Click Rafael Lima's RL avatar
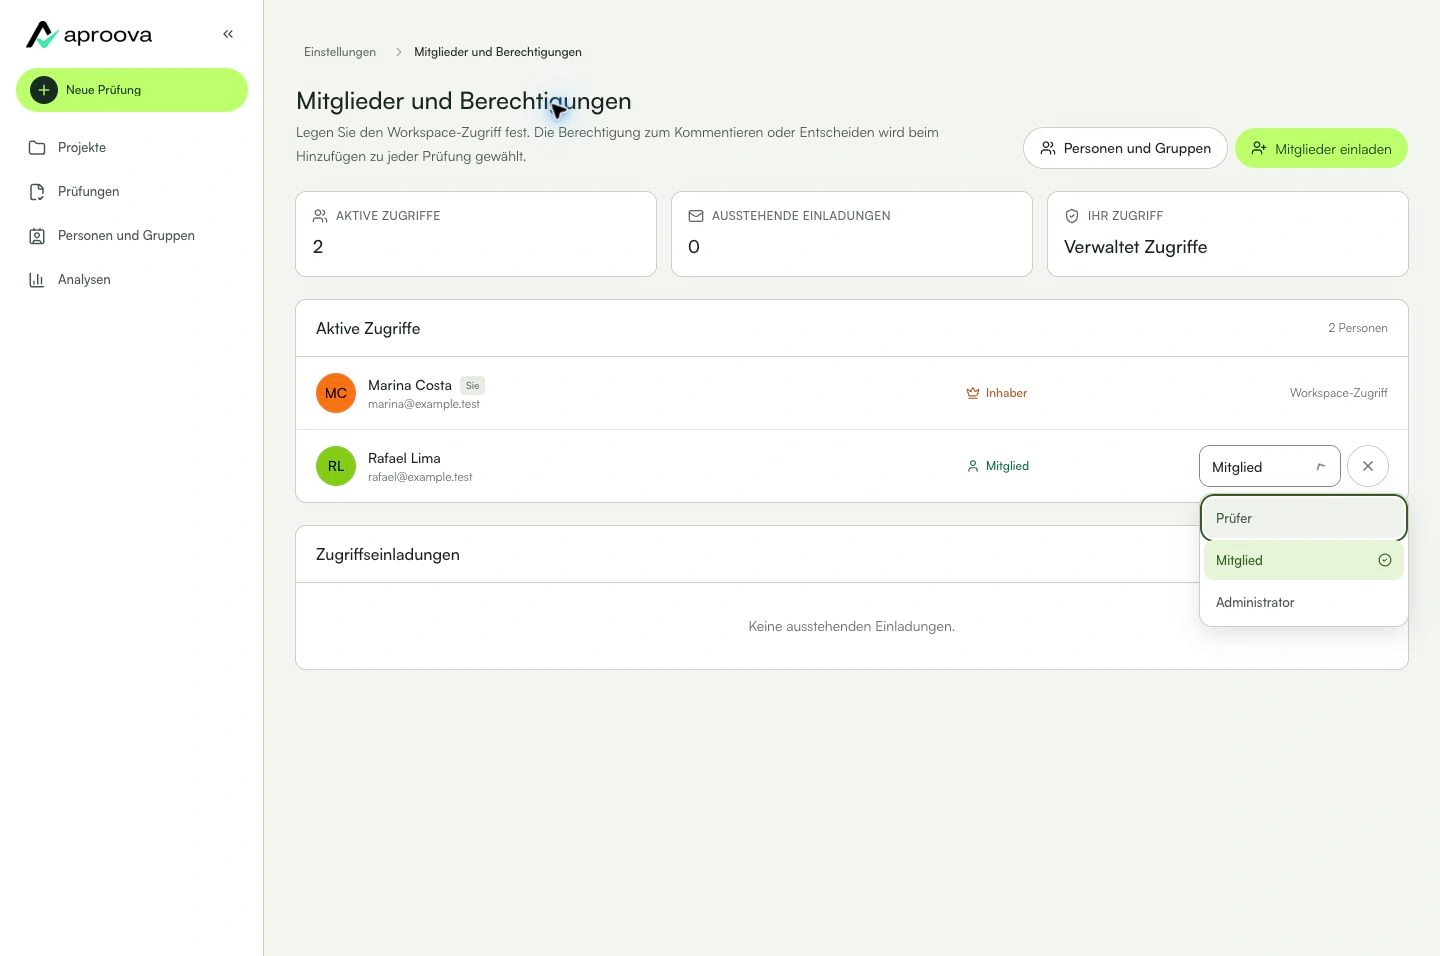1440x956 pixels. pos(336,466)
